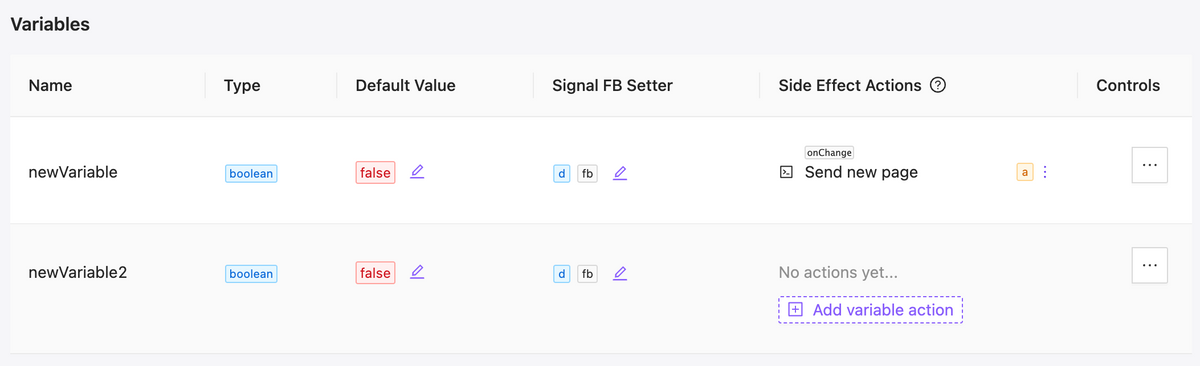Screen dimensions: 1200x366
Task: Click terminal icon next to Send new page
Action: 787,172
